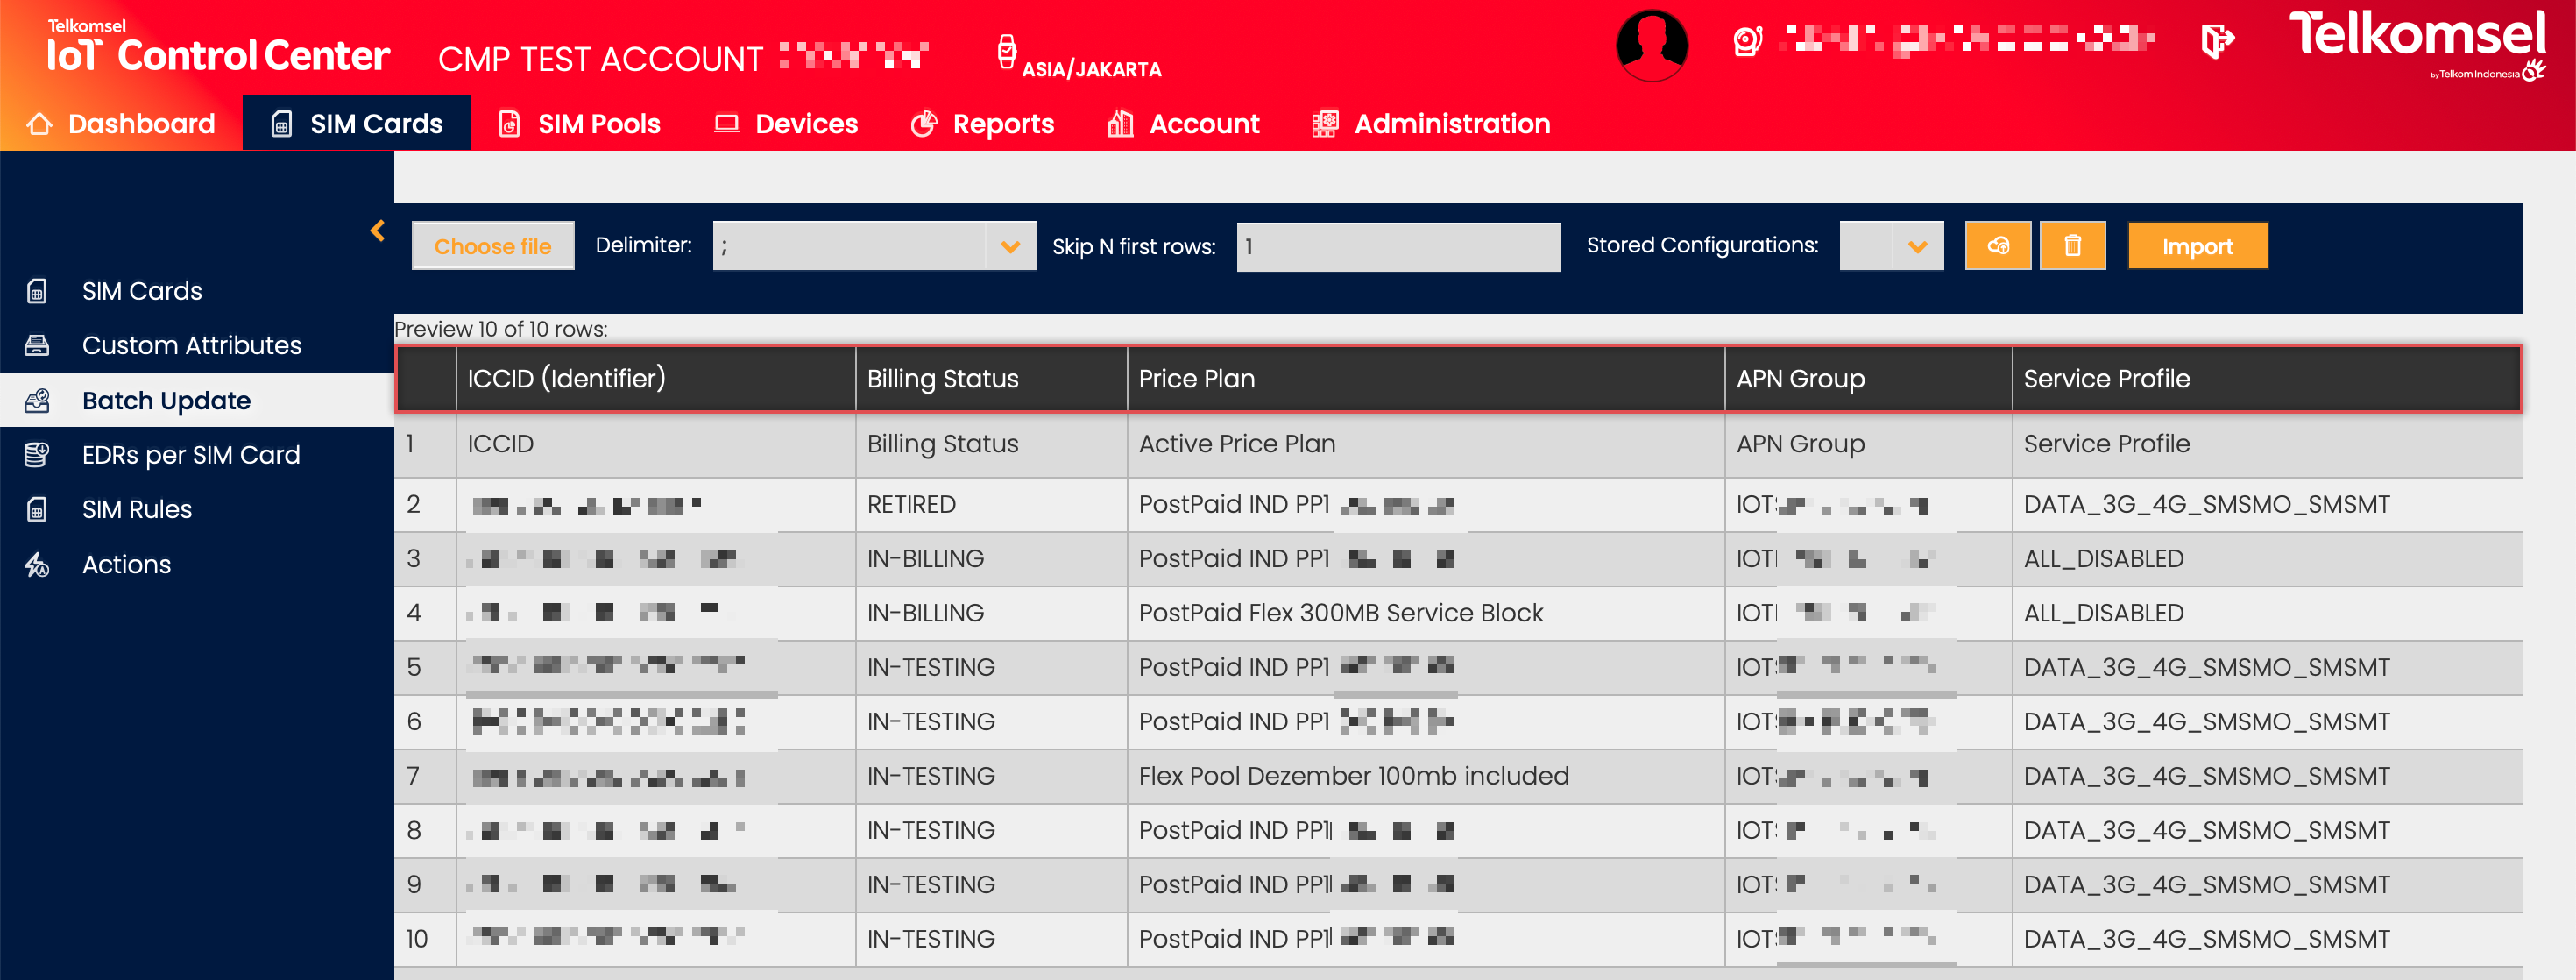This screenshot has height=980, width=2576.
Task: Click the save configuration cloud icon
Action: click(1997, 246)
